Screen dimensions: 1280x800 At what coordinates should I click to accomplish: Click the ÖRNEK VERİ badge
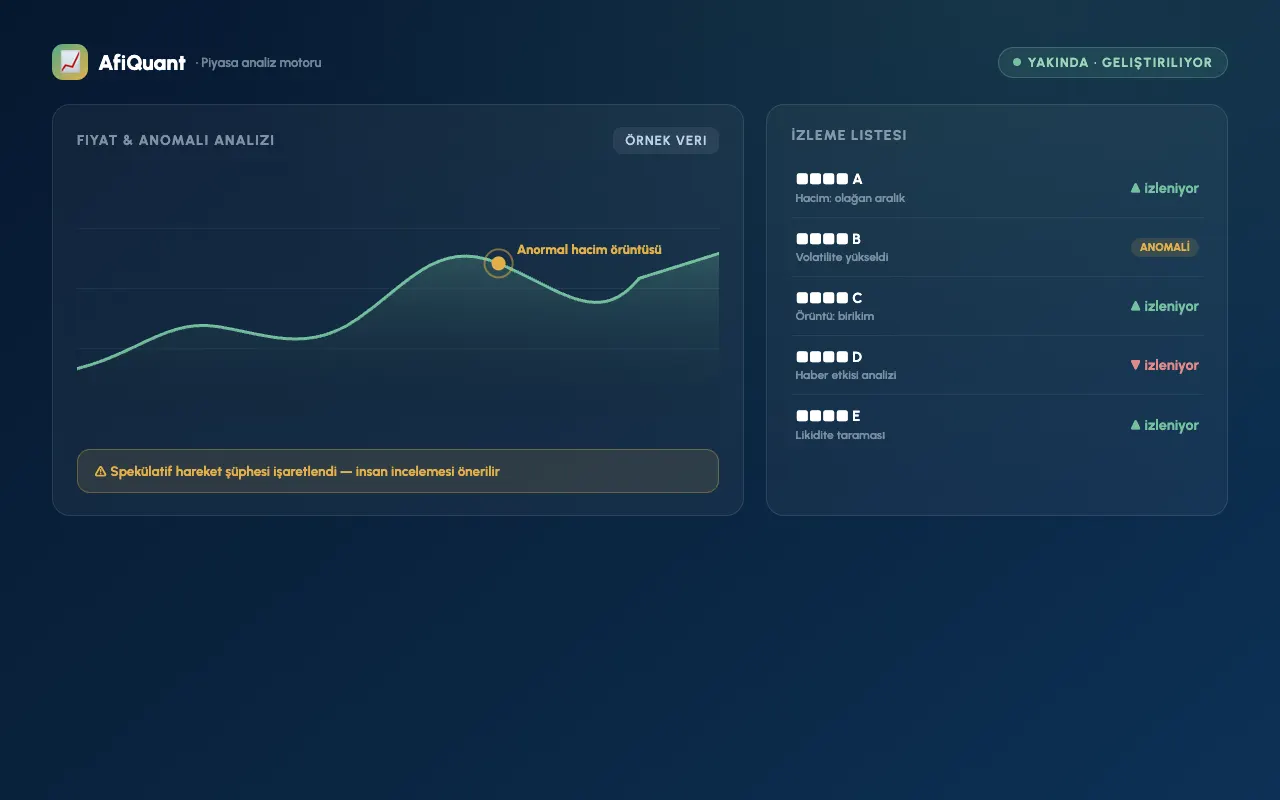click(x=666, y=141)
